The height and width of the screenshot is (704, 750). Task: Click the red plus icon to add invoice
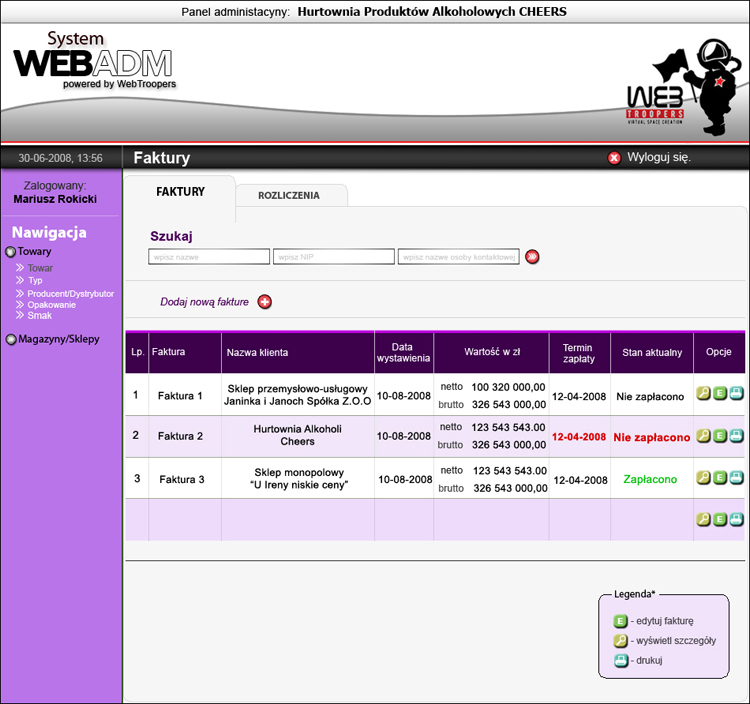265,302
